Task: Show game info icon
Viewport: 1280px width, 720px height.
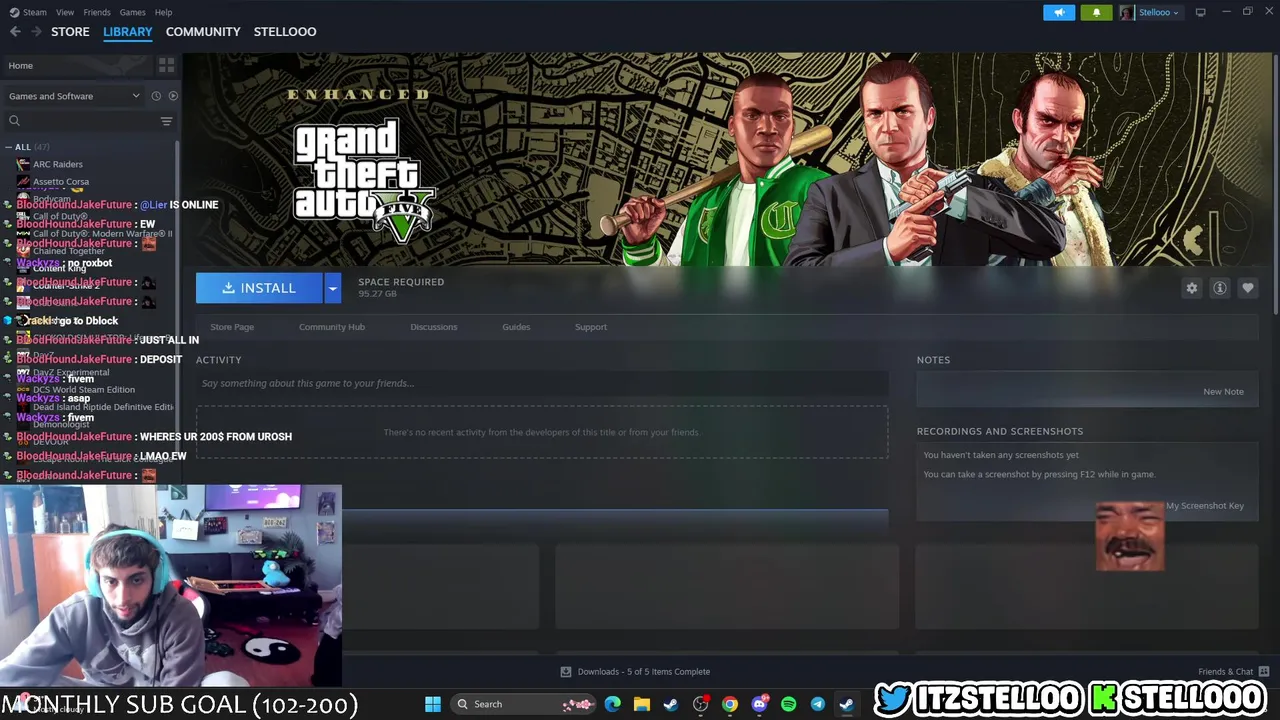Action: click(1220, 288)
